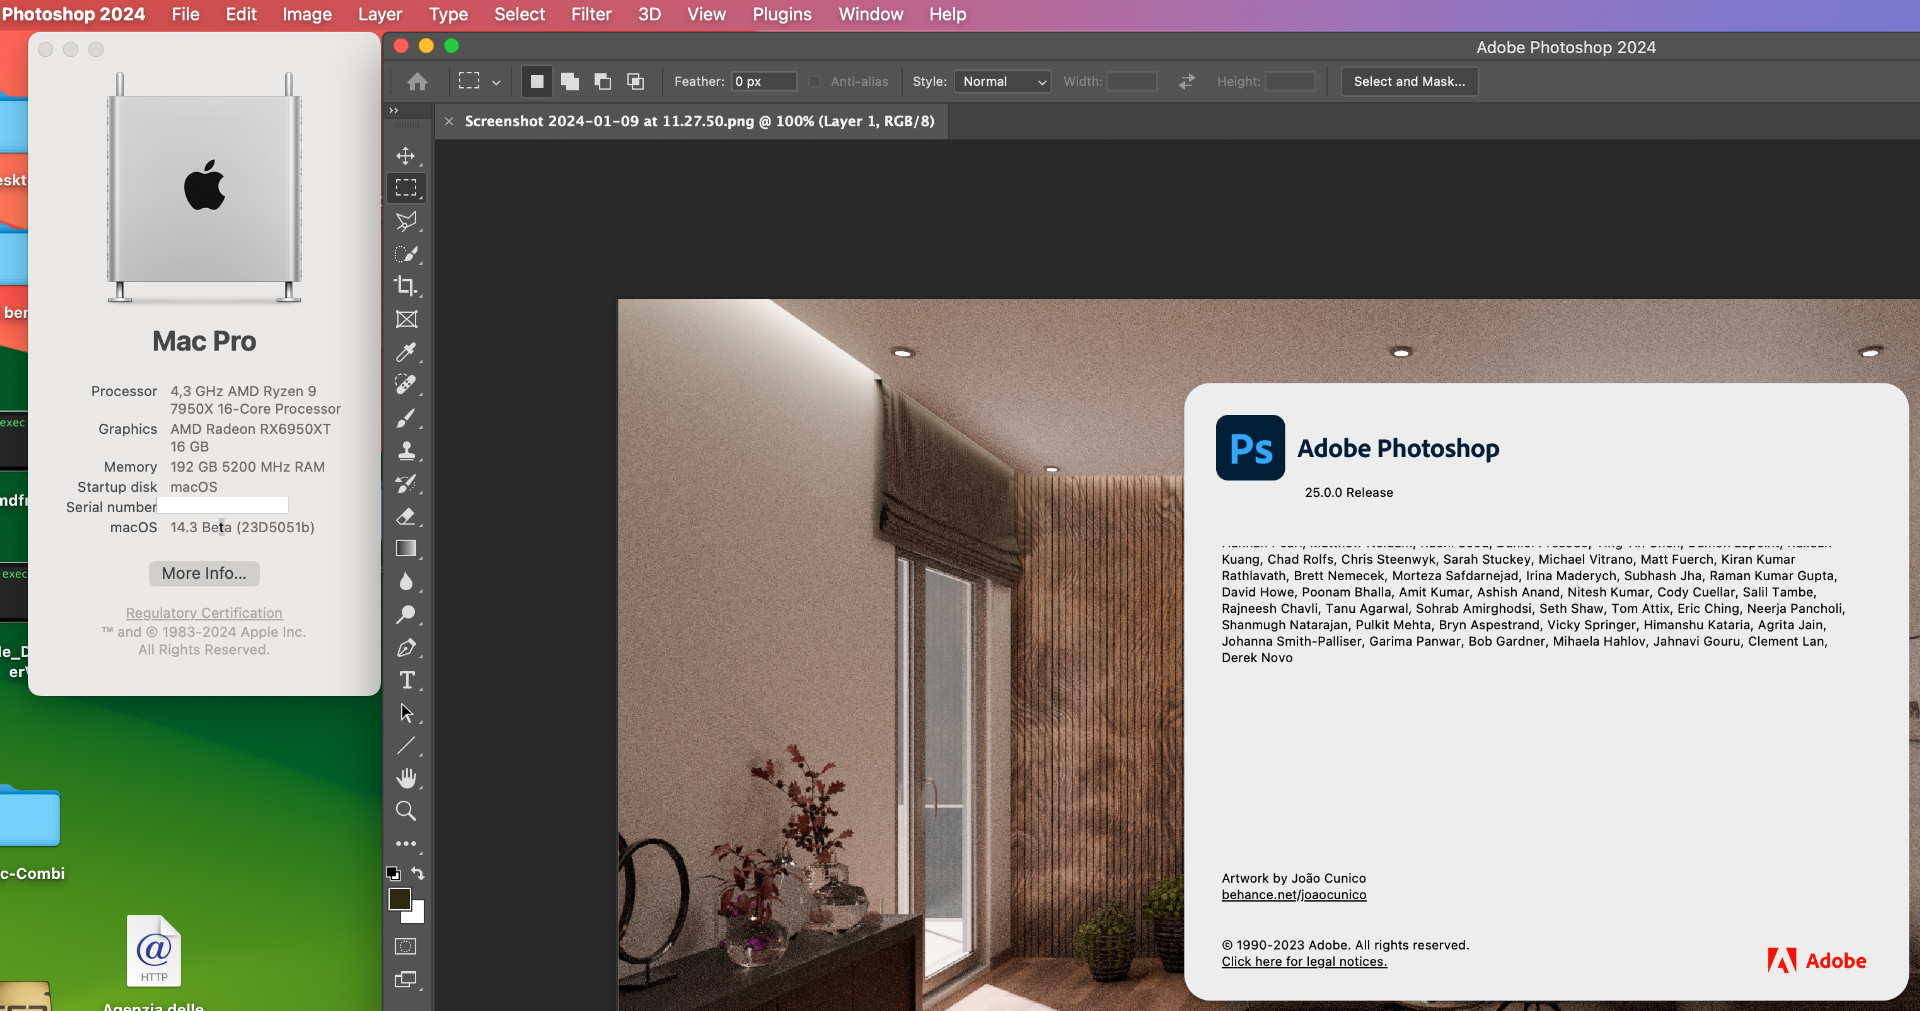Viewport: 1920px width, 1011px height.
Task: Open the Filter menu
Action: click(591, 14)
